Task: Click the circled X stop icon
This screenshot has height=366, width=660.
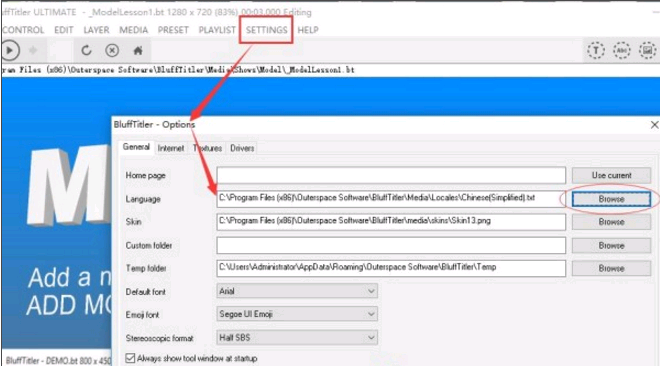Action: [x=112, y=50]
